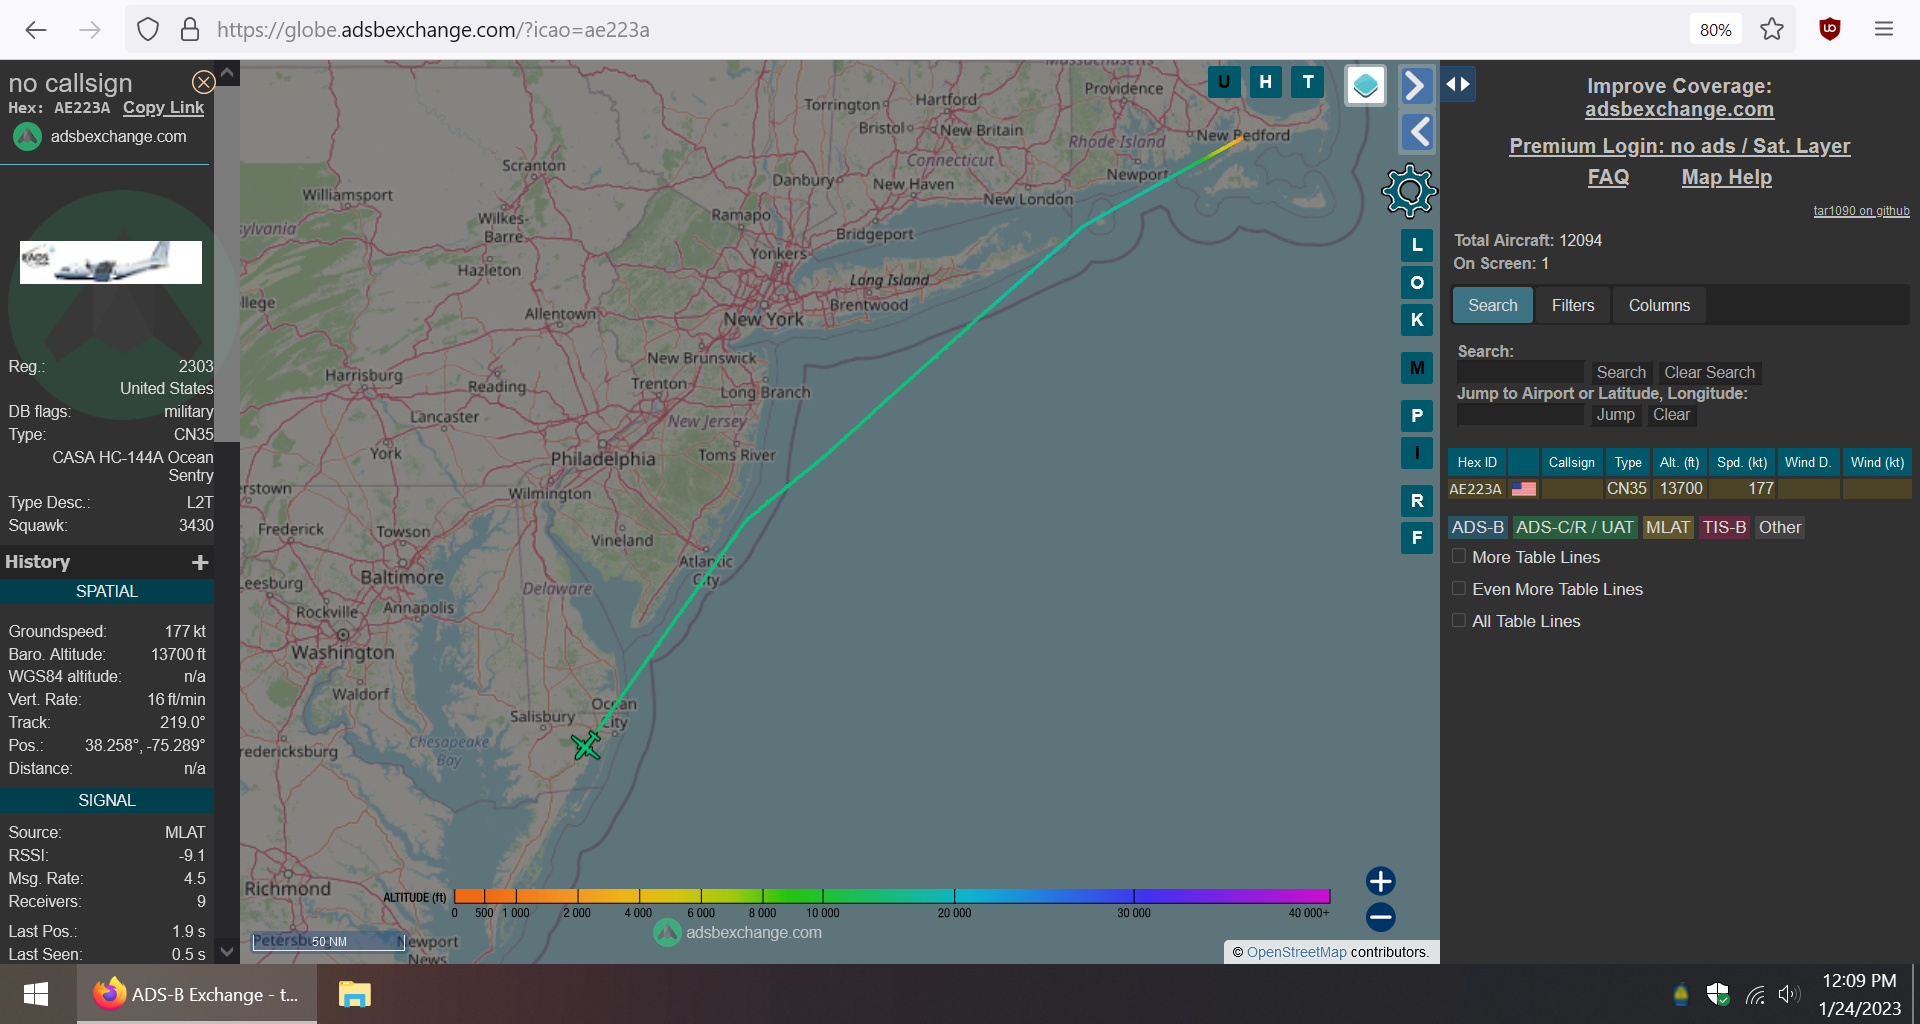The width and height of the screenshot is (1920, 1024).
Task: Open Premium Login link
Action: pyautogui.click(x=1679, y=146)
